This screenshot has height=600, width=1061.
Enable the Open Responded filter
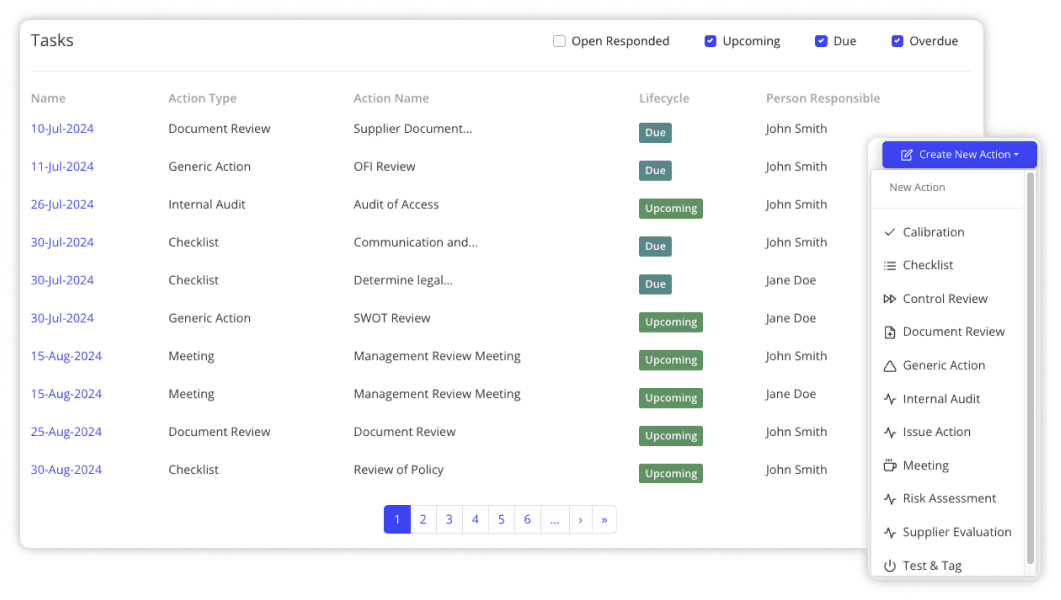tap(558, 41)
